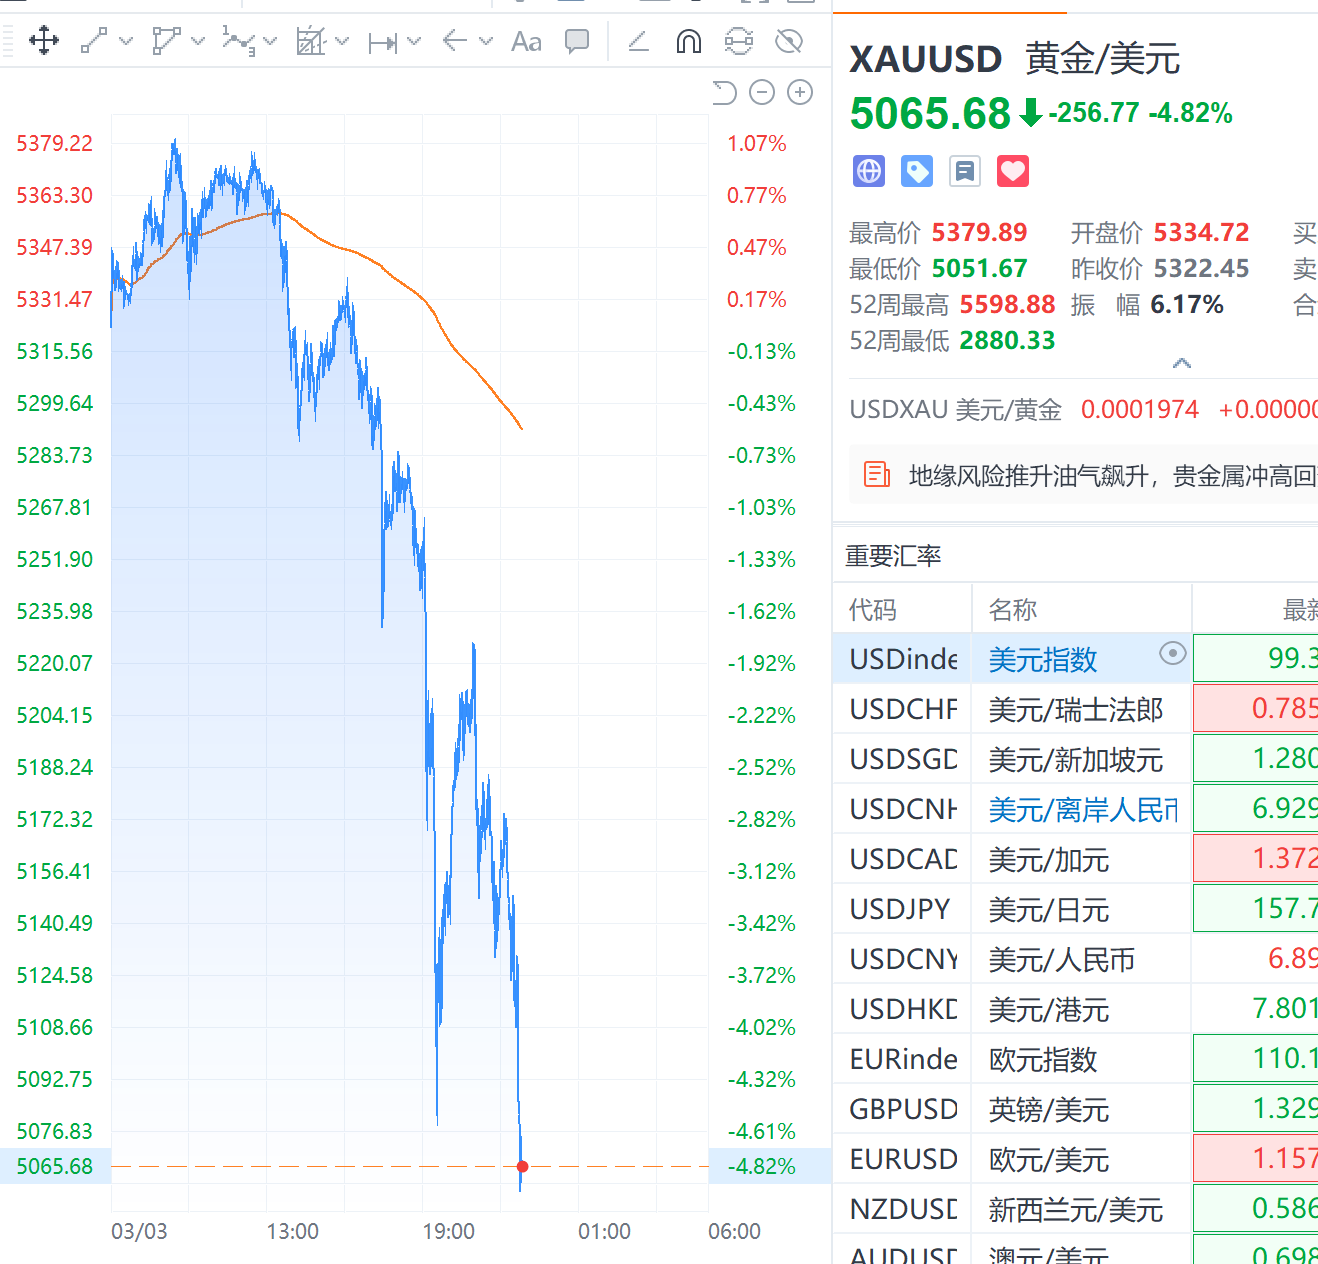
Task: Expand the arrow tool dropdown chevron
Action: (x=486, y=41)
